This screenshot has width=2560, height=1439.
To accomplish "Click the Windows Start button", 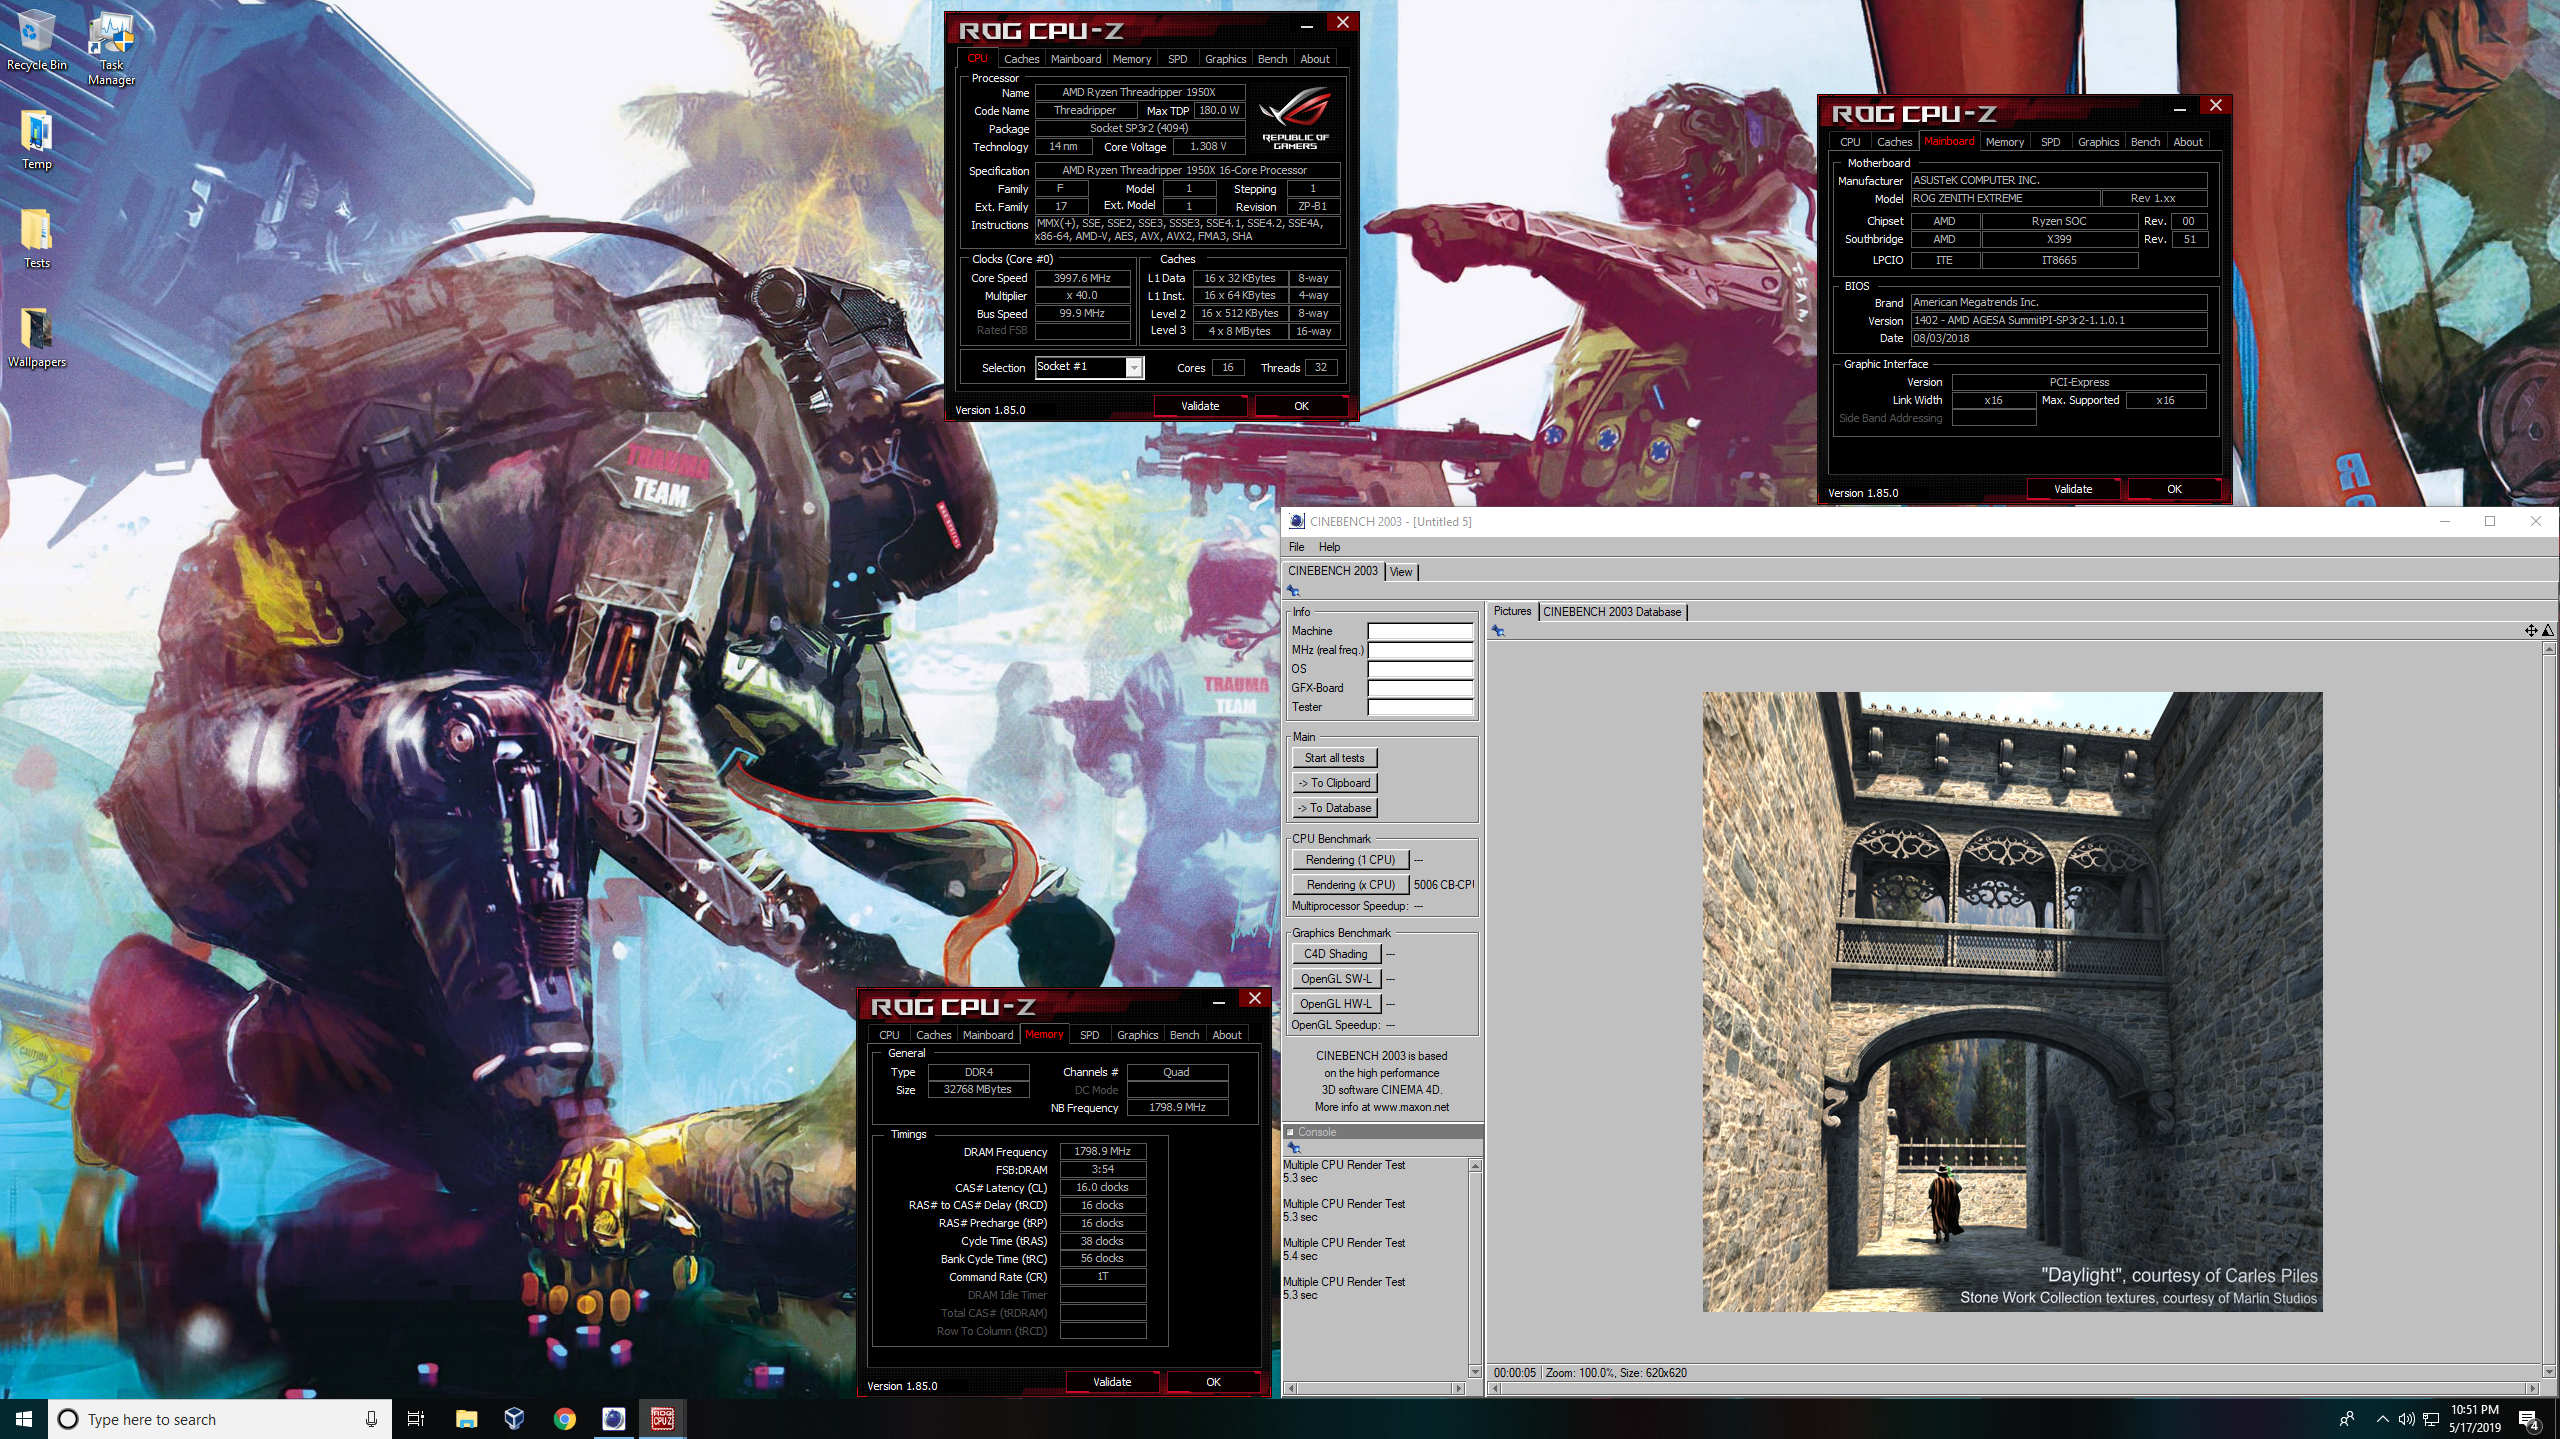I will click(24, 1418).
